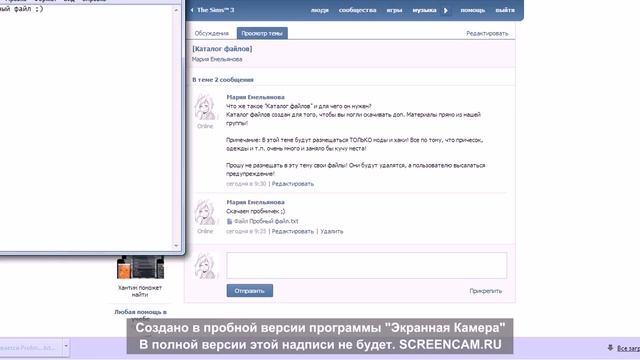
Task: Edit the first message via Редактировать
Action: [x=293, y=184]
